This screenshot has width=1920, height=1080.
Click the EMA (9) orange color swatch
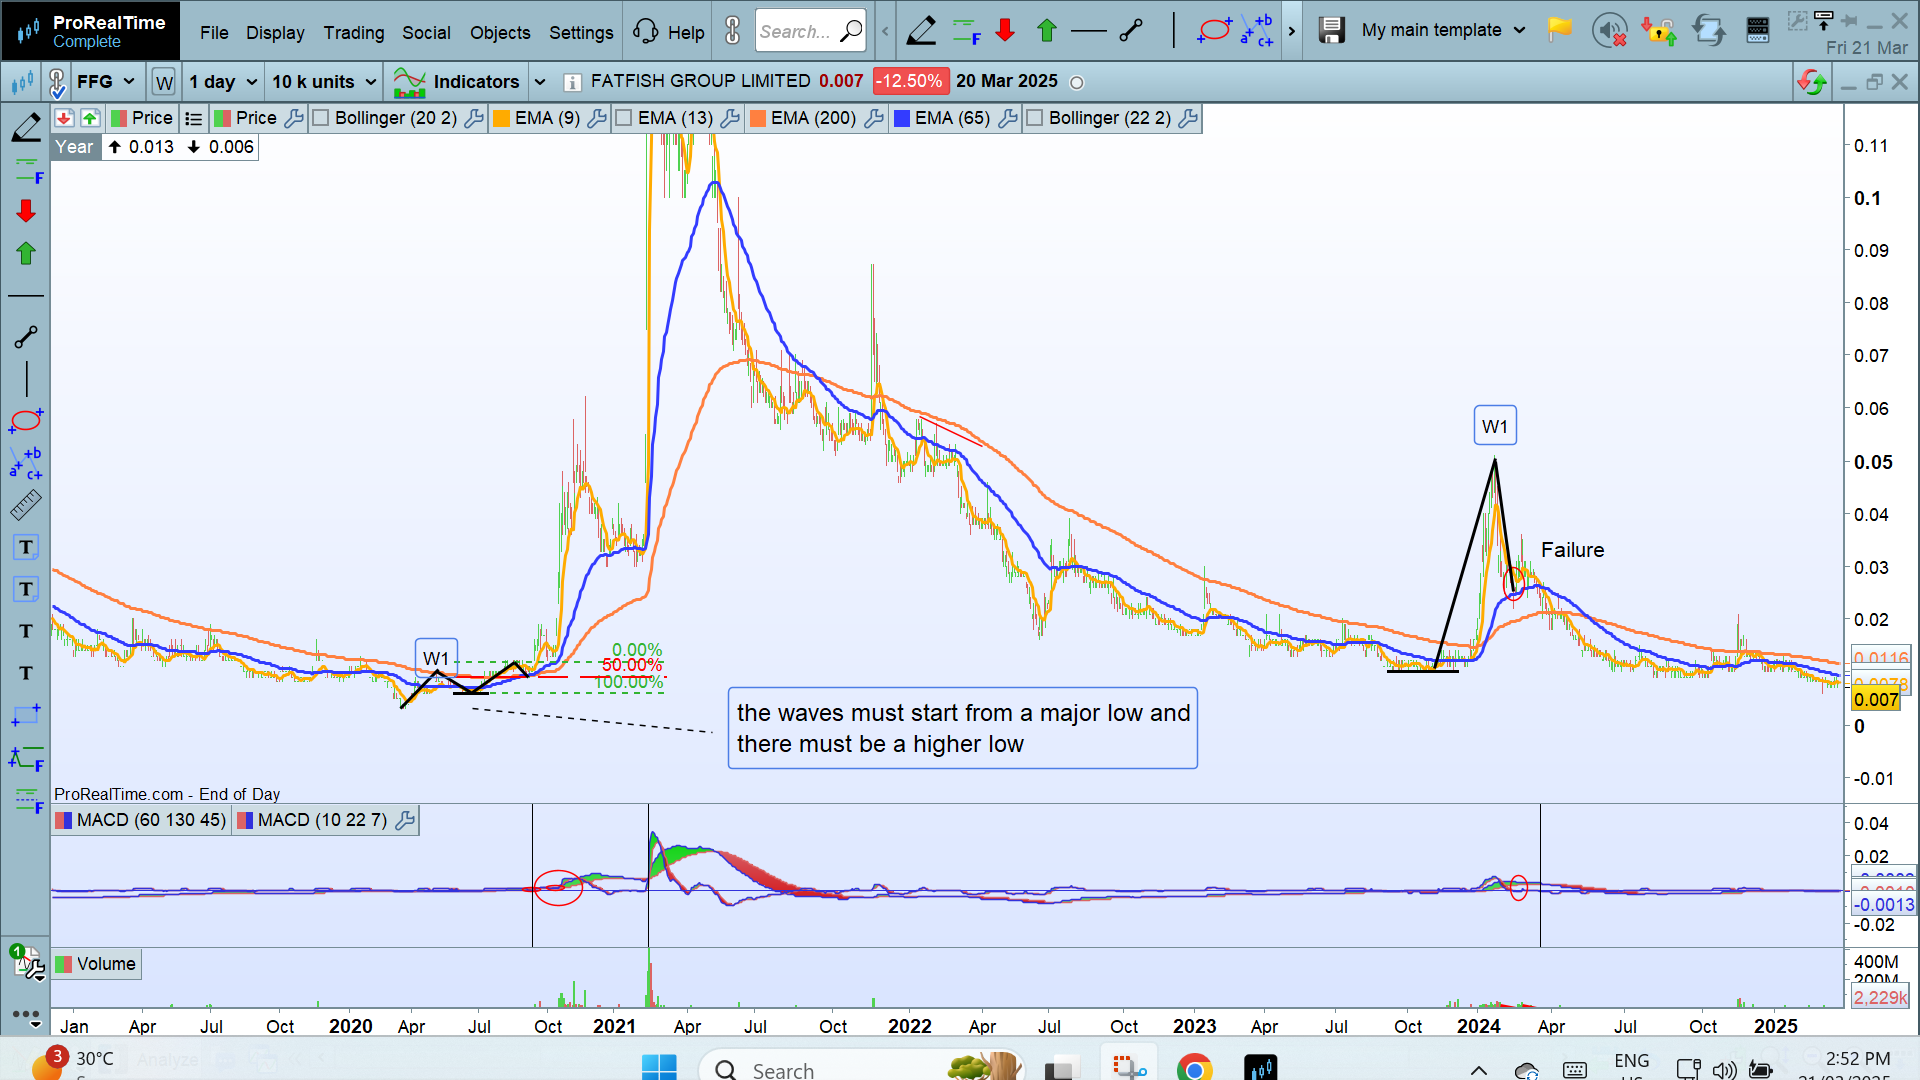(x=501, y=118)
